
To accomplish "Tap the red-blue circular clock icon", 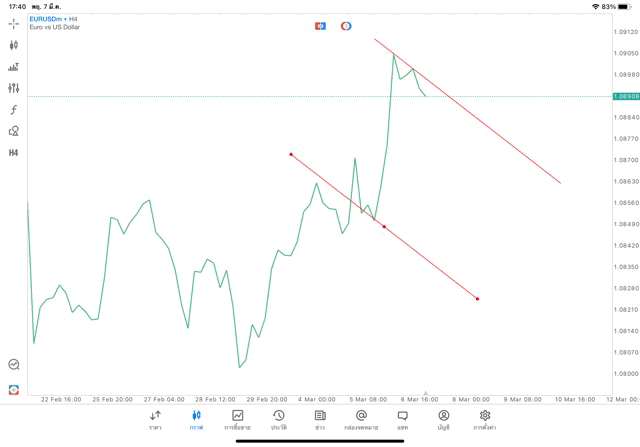I will [x=346, y=26].
